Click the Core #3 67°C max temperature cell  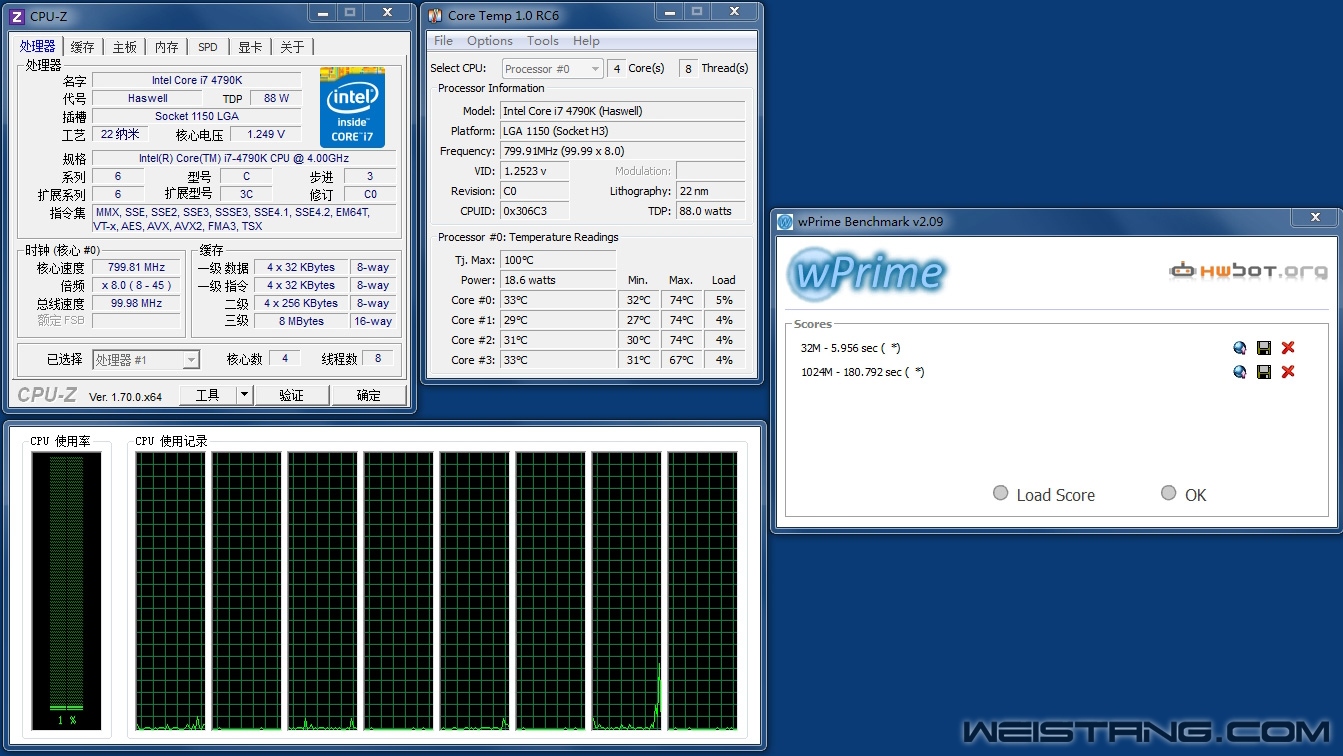[x=681, y=360]
